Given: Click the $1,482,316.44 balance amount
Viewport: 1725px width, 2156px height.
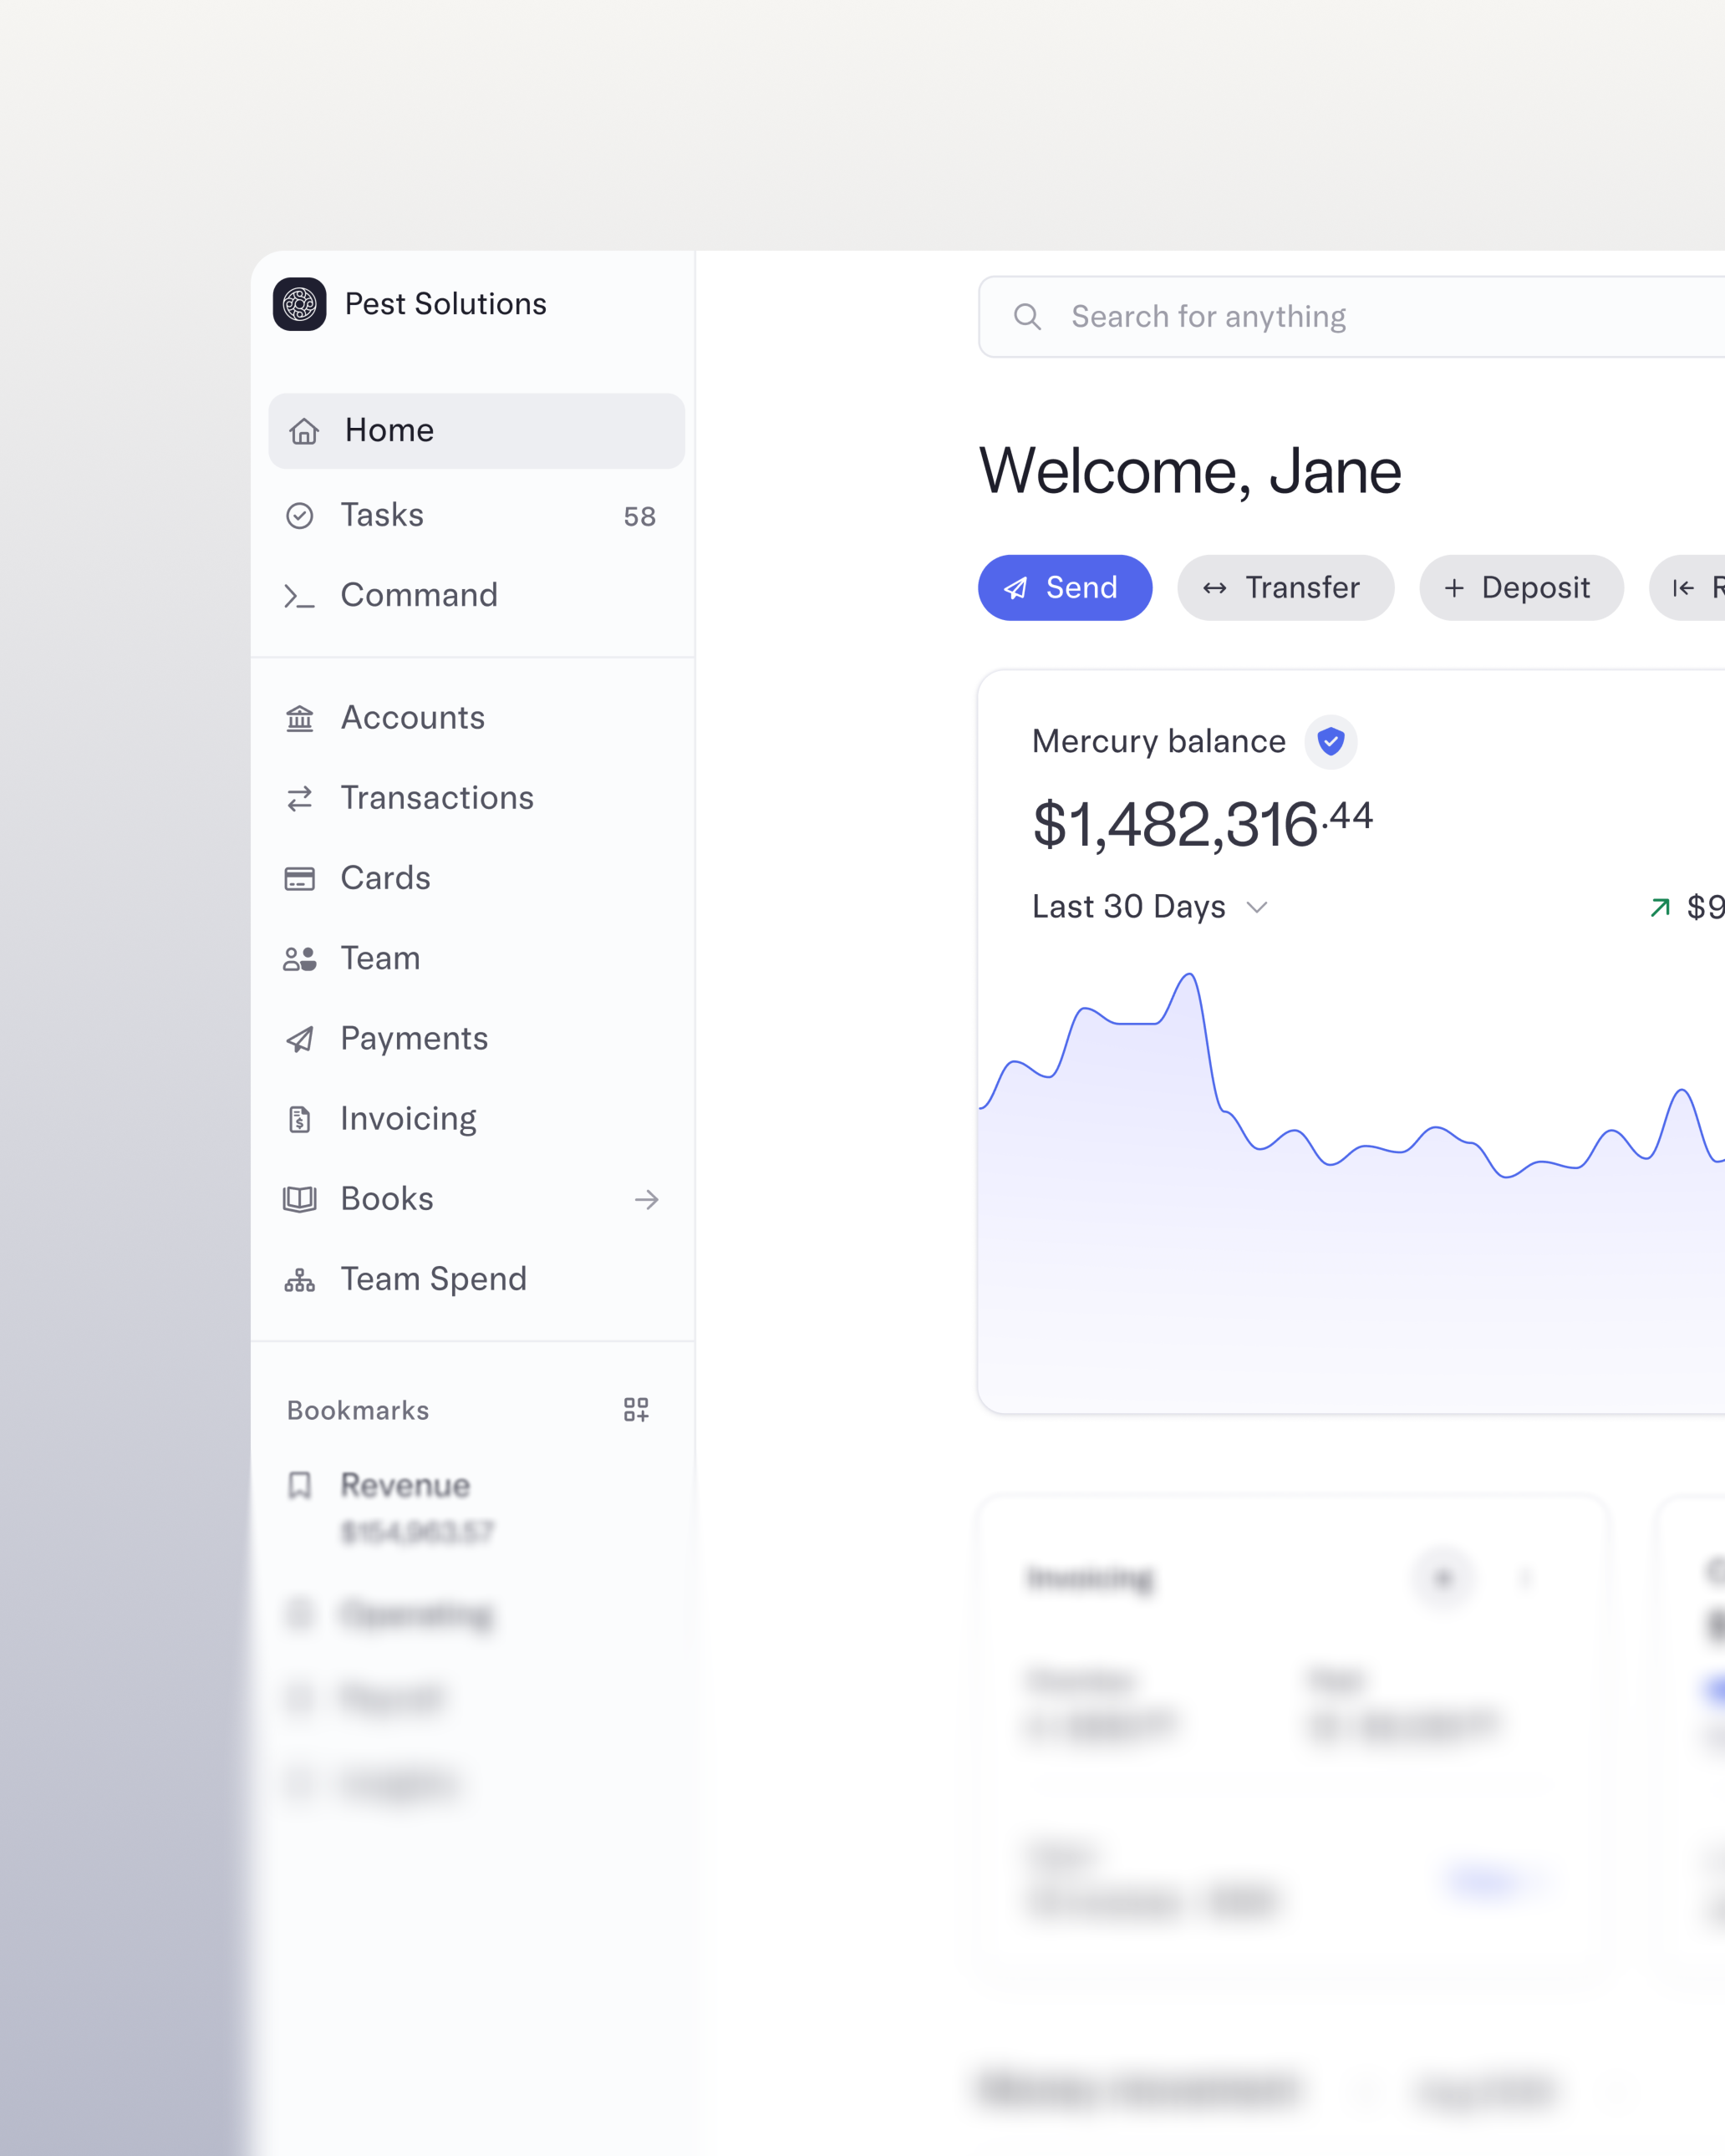Looking at the screenshot, I should coord(1202,824).
